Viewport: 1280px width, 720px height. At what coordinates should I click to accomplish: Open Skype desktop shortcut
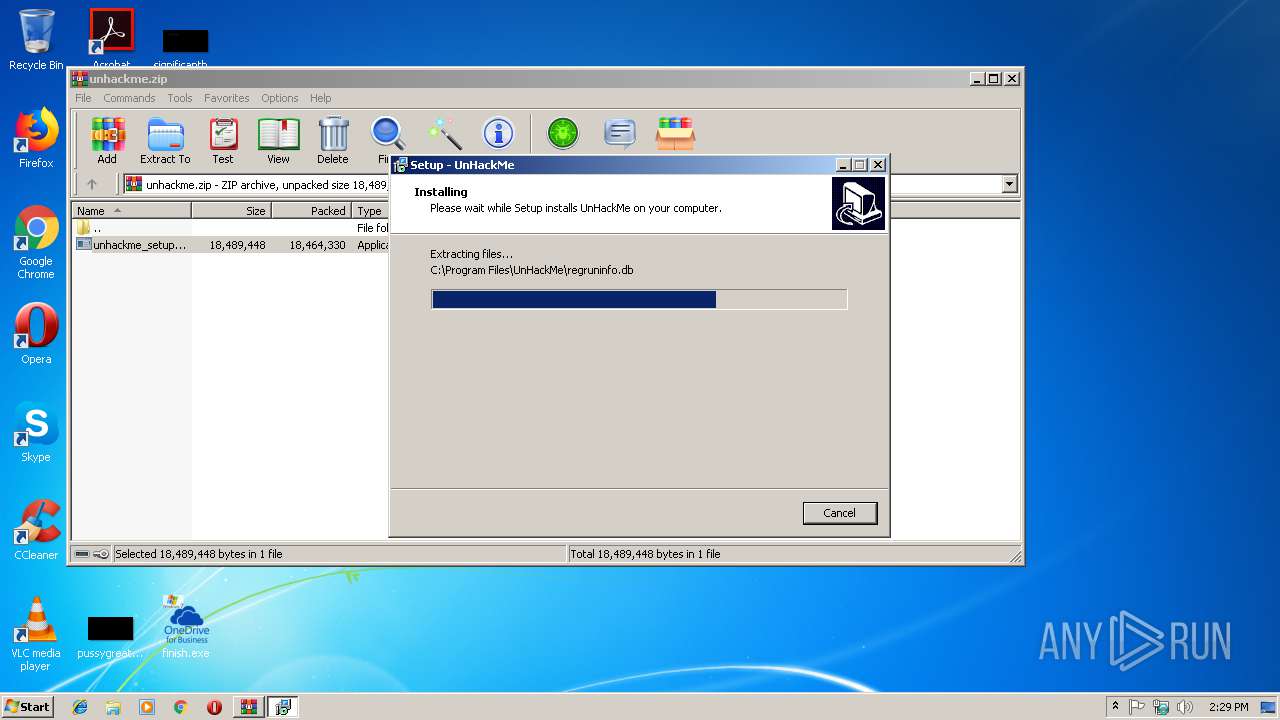[x=36, y=432]
